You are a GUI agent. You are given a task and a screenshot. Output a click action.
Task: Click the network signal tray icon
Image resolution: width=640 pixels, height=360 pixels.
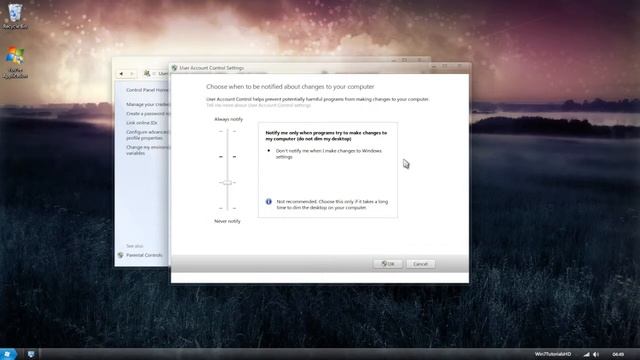(x=587, y=354)
